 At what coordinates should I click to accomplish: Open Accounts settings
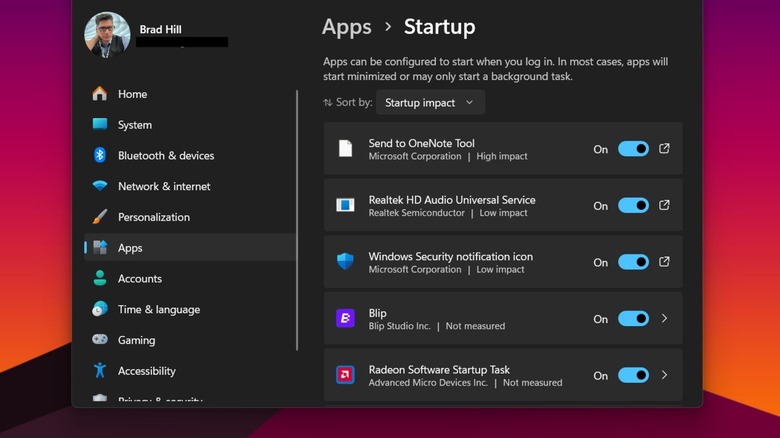(x=190, y=278)
